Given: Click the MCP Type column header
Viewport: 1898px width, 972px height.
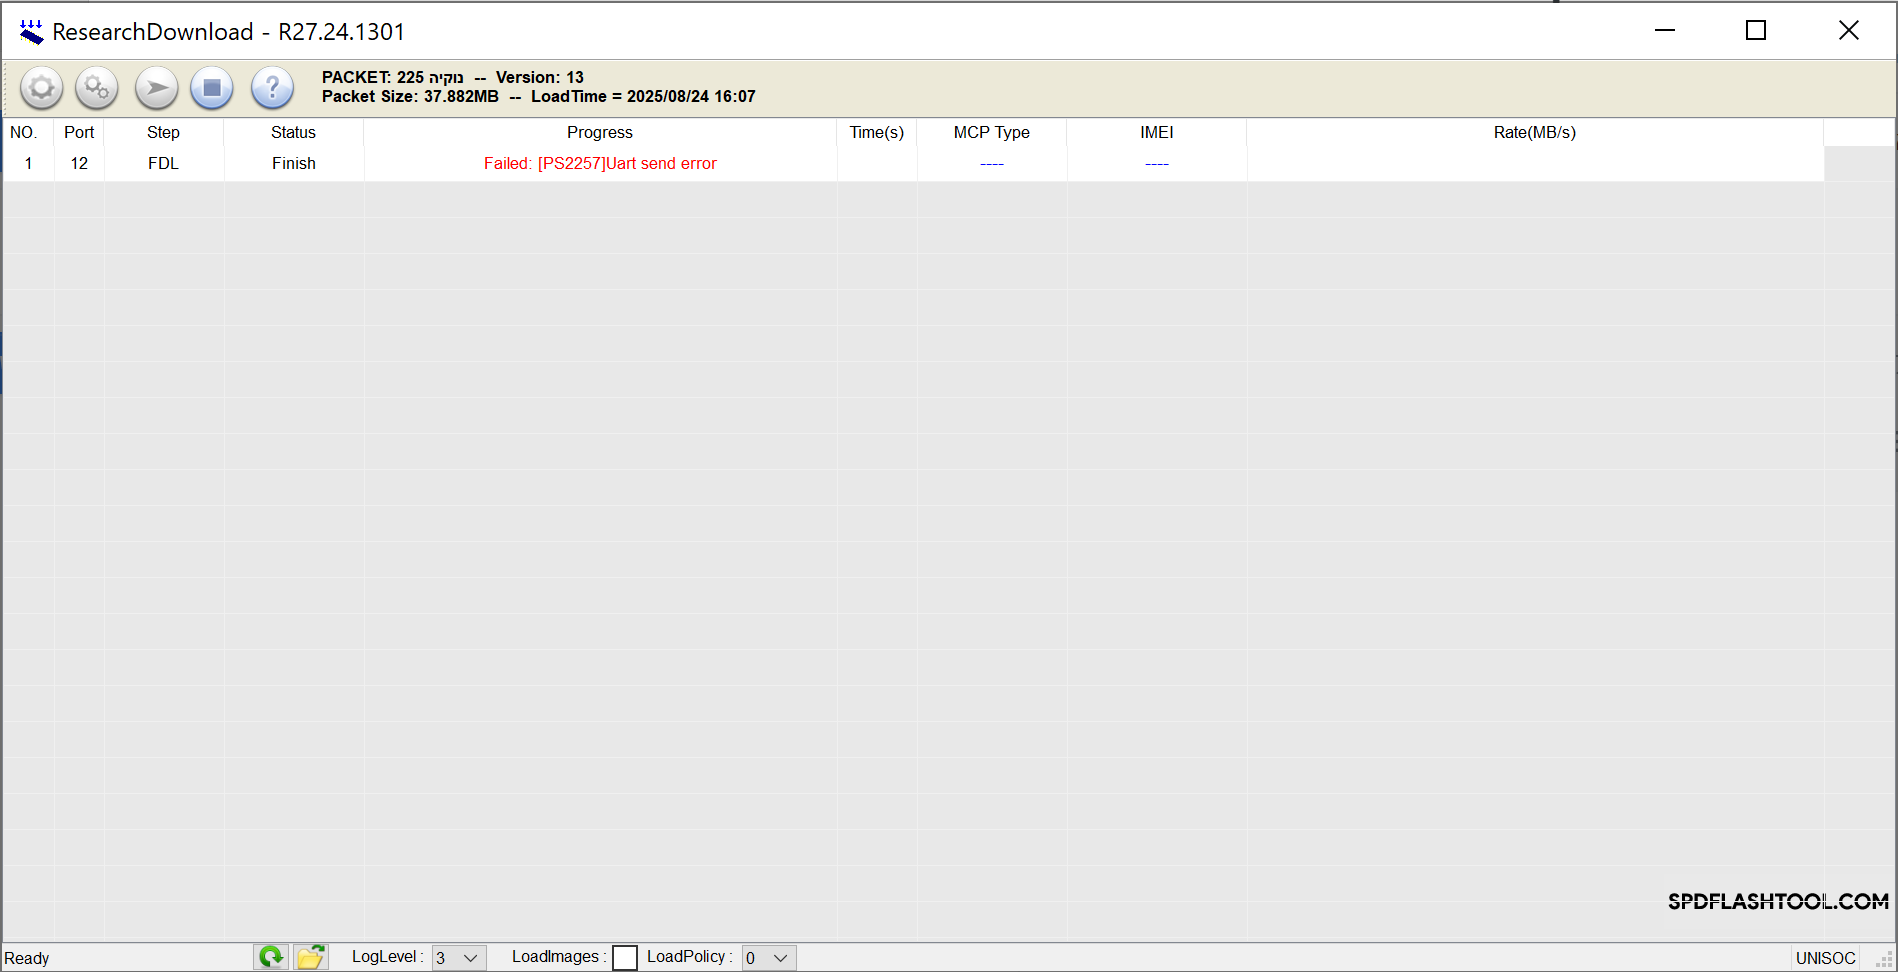Looking at the screenshot, I should (992, 132).
